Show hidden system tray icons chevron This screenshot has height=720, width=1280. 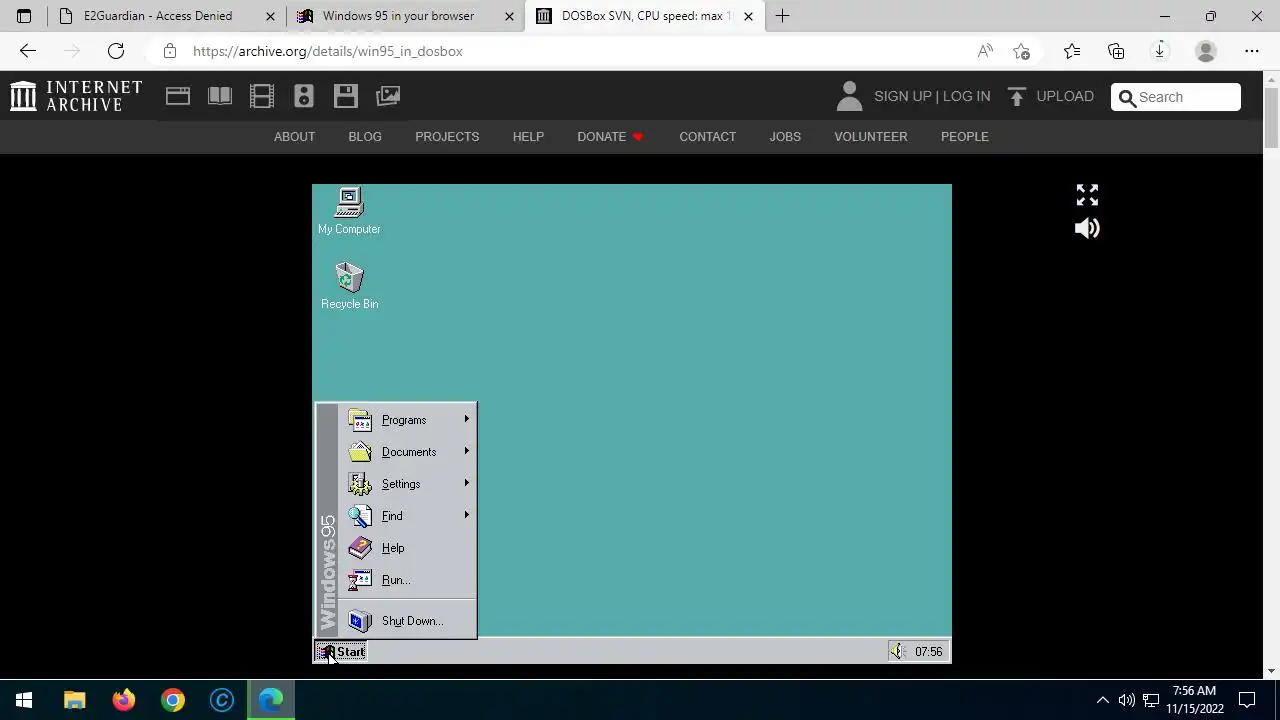[1102, 700]
